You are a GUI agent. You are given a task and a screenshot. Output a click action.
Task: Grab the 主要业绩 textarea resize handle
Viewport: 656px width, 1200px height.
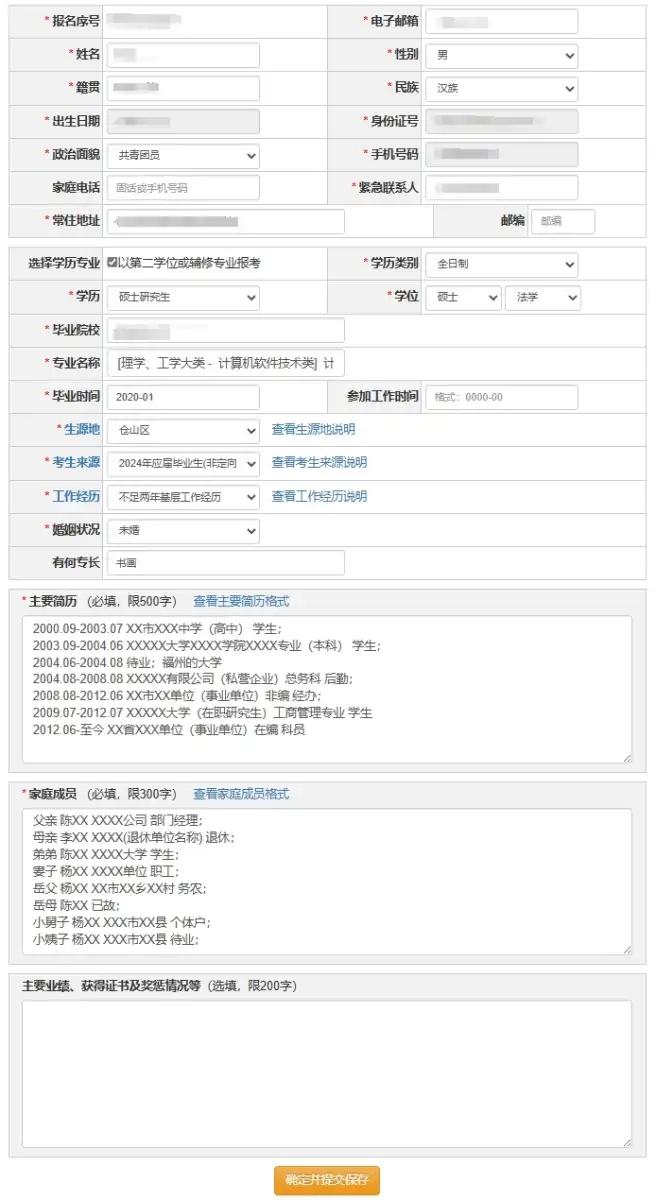pos(626,1142)
